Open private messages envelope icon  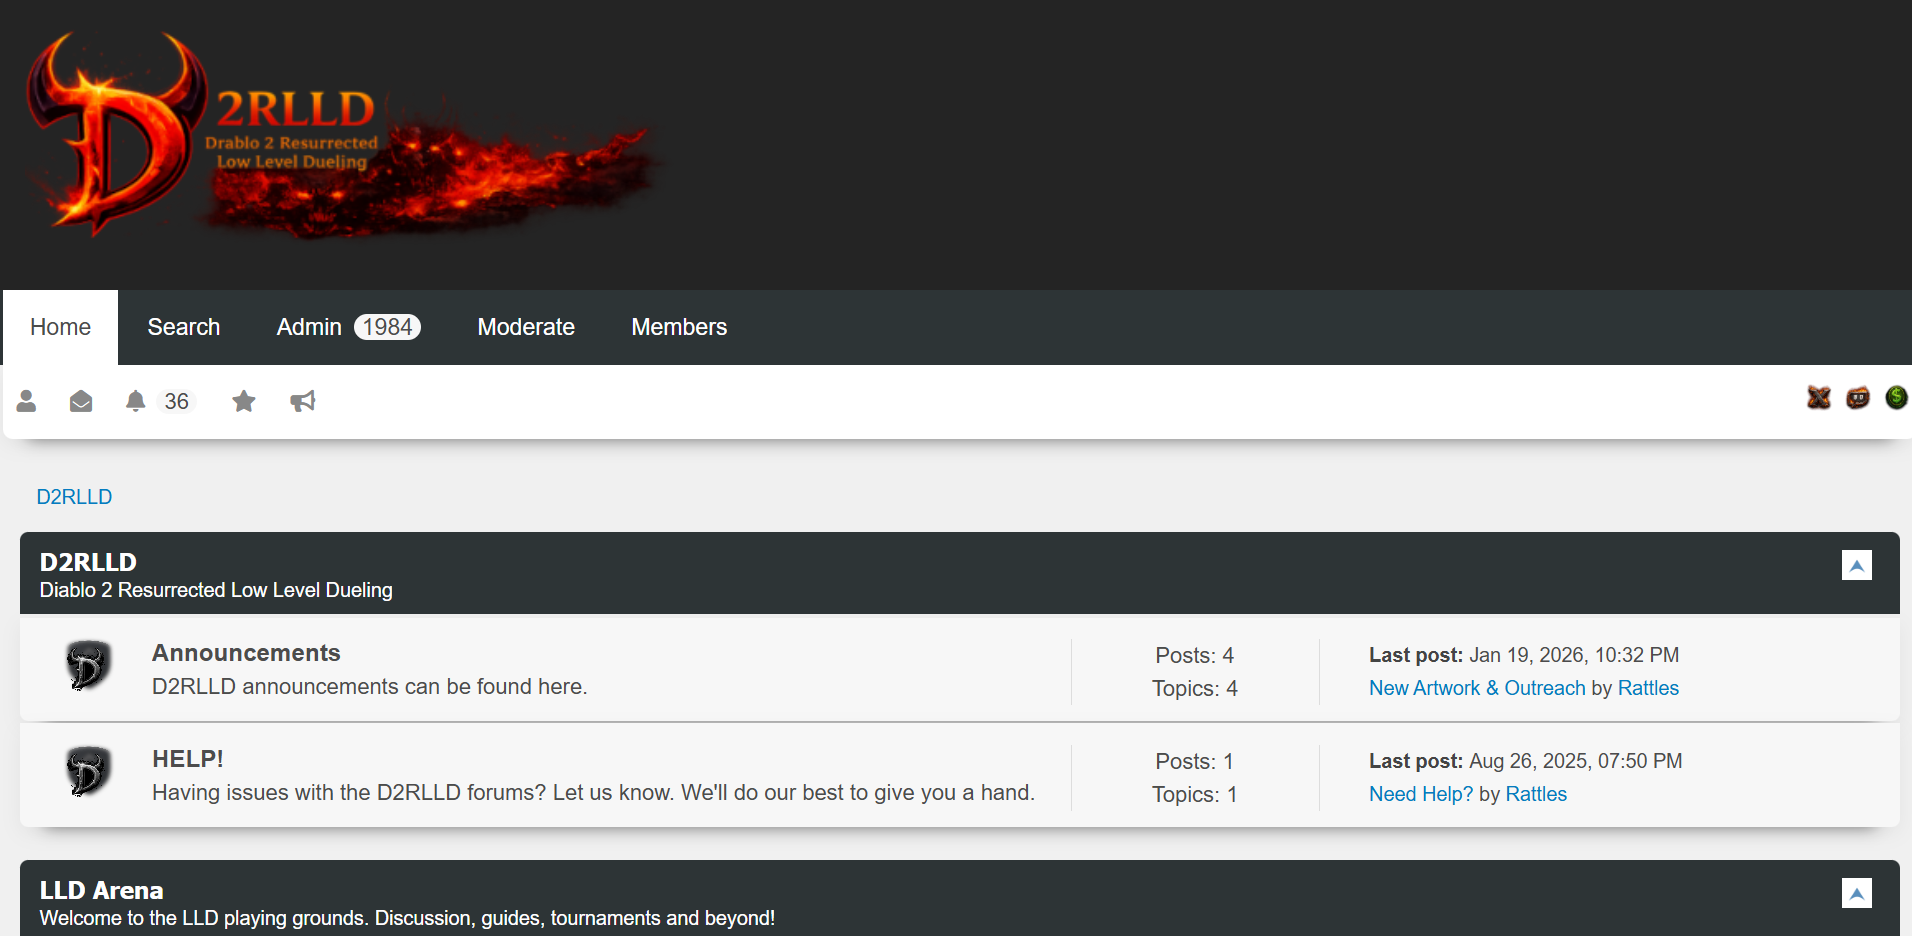(81, 401)
